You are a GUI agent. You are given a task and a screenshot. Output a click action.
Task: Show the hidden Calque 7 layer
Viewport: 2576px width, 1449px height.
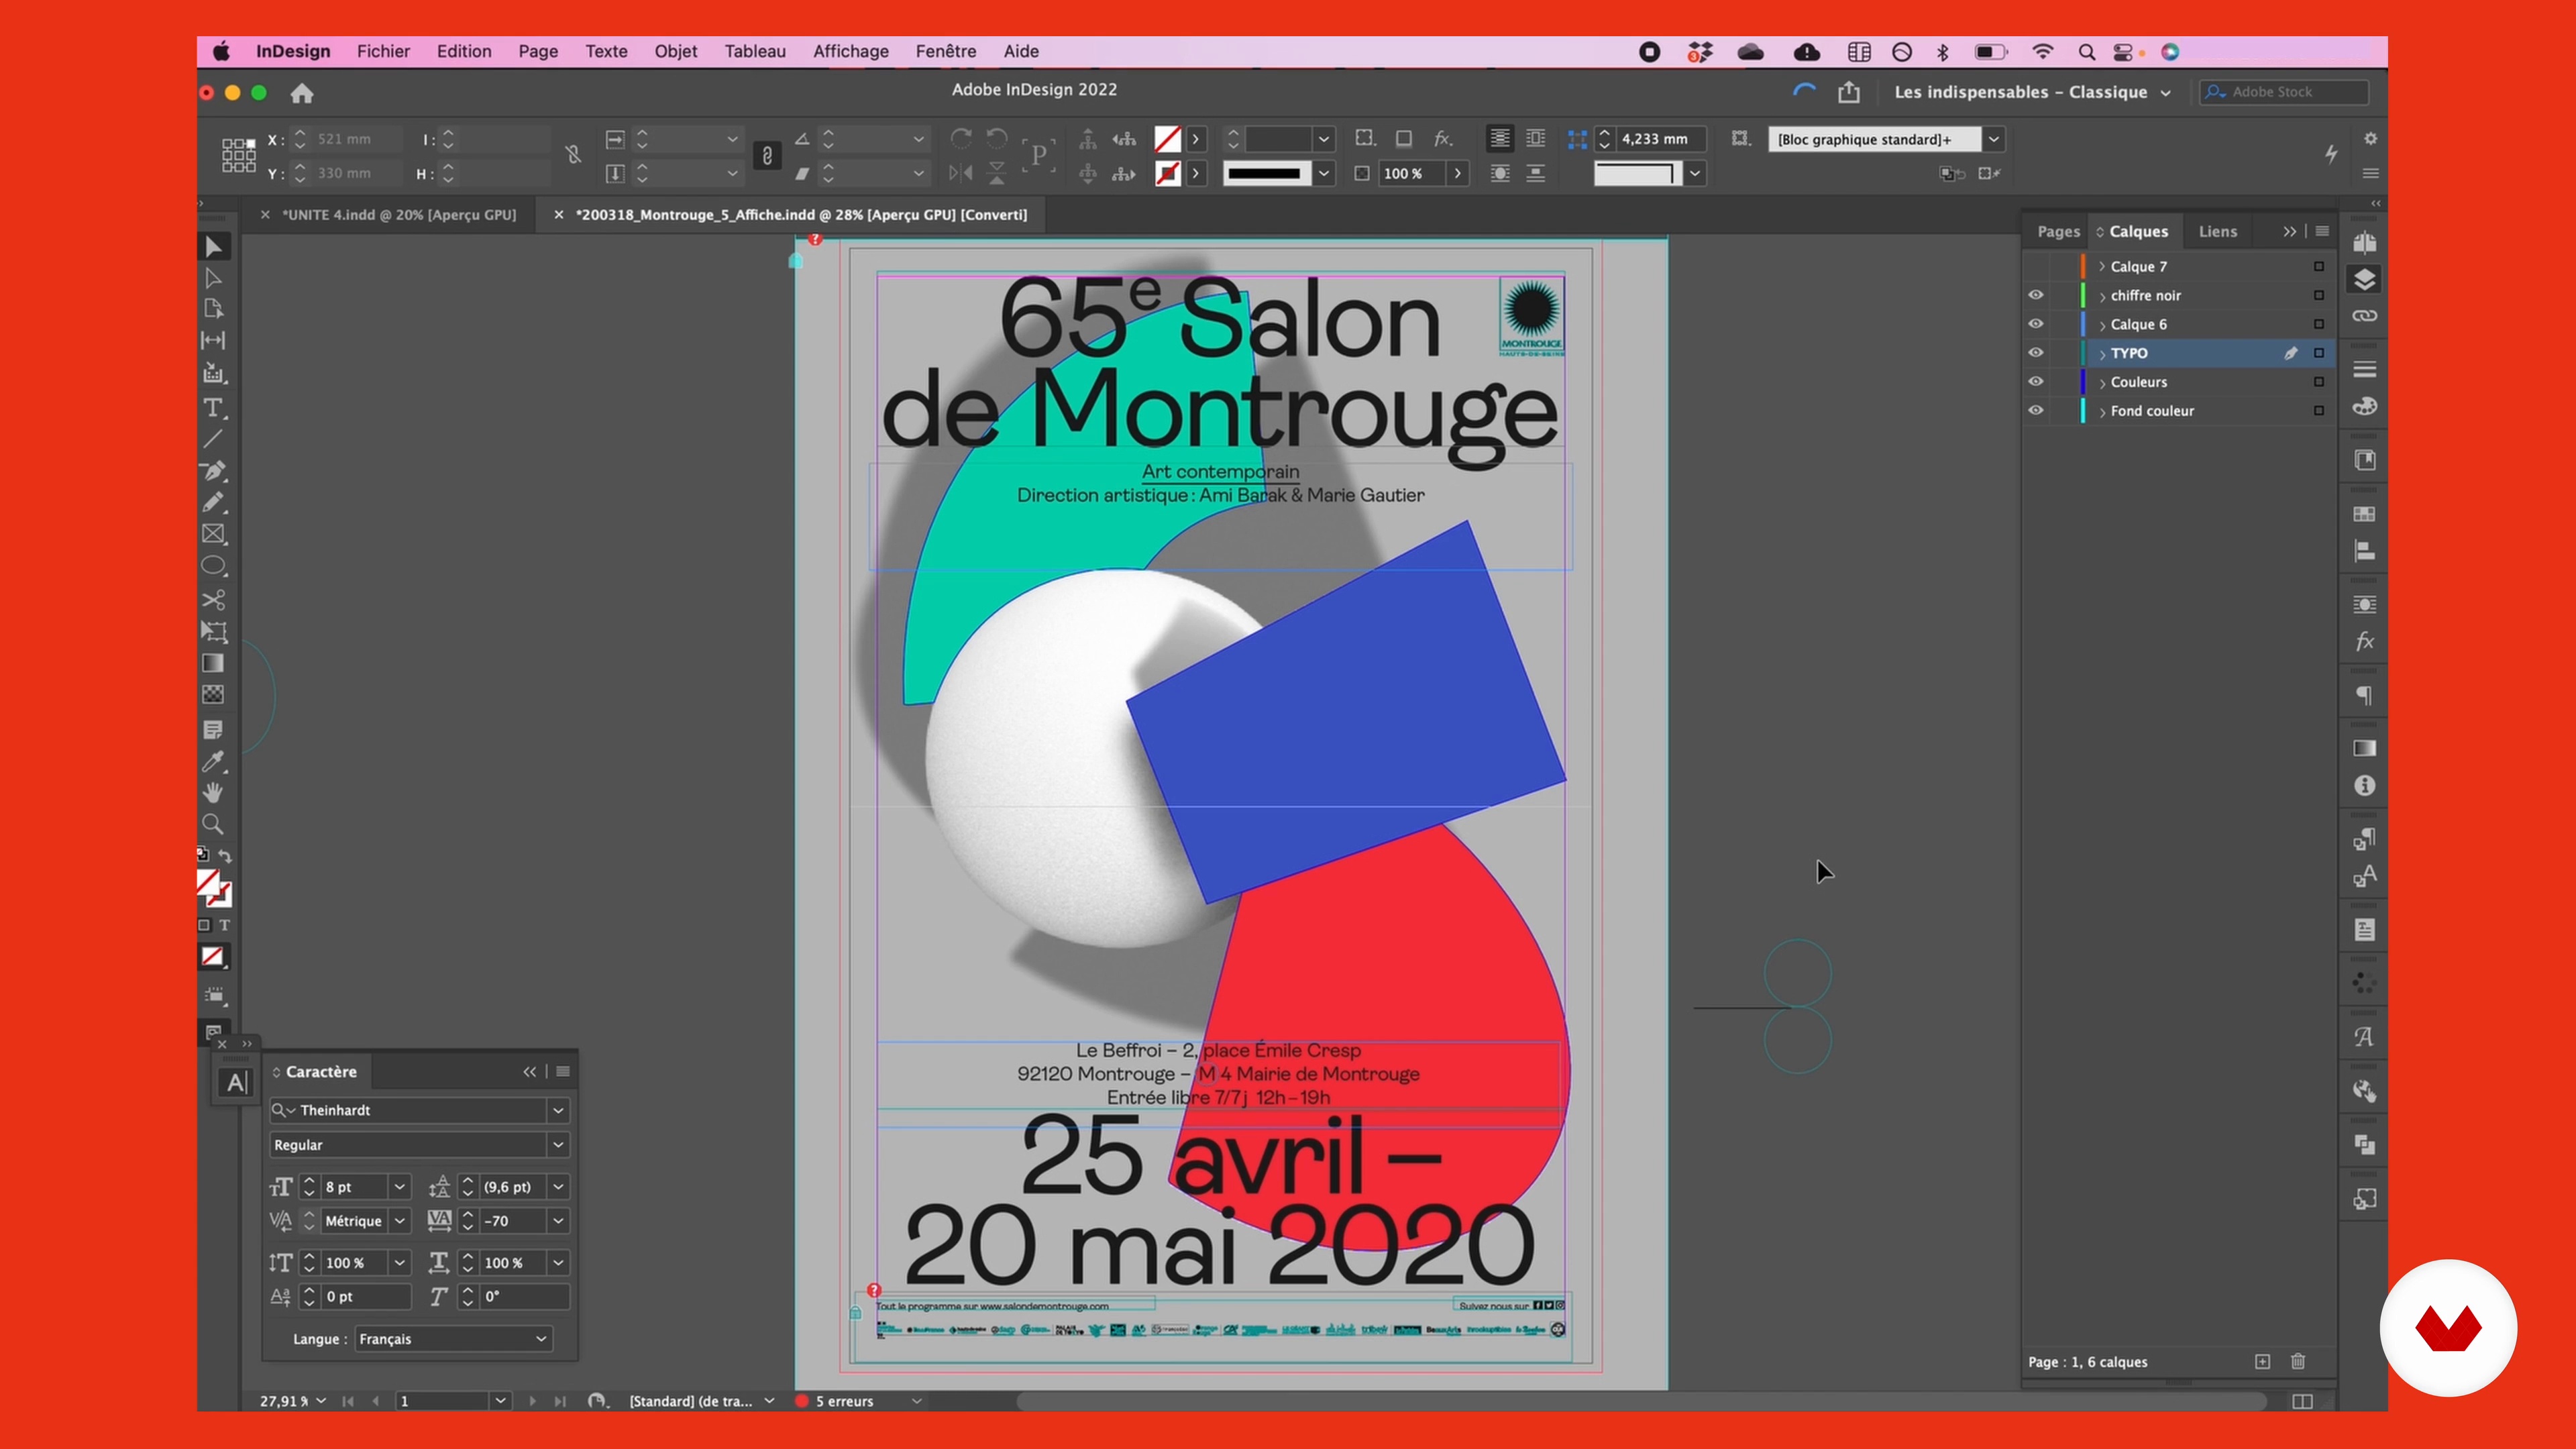pyautogui.click(x=2036, y=266)
